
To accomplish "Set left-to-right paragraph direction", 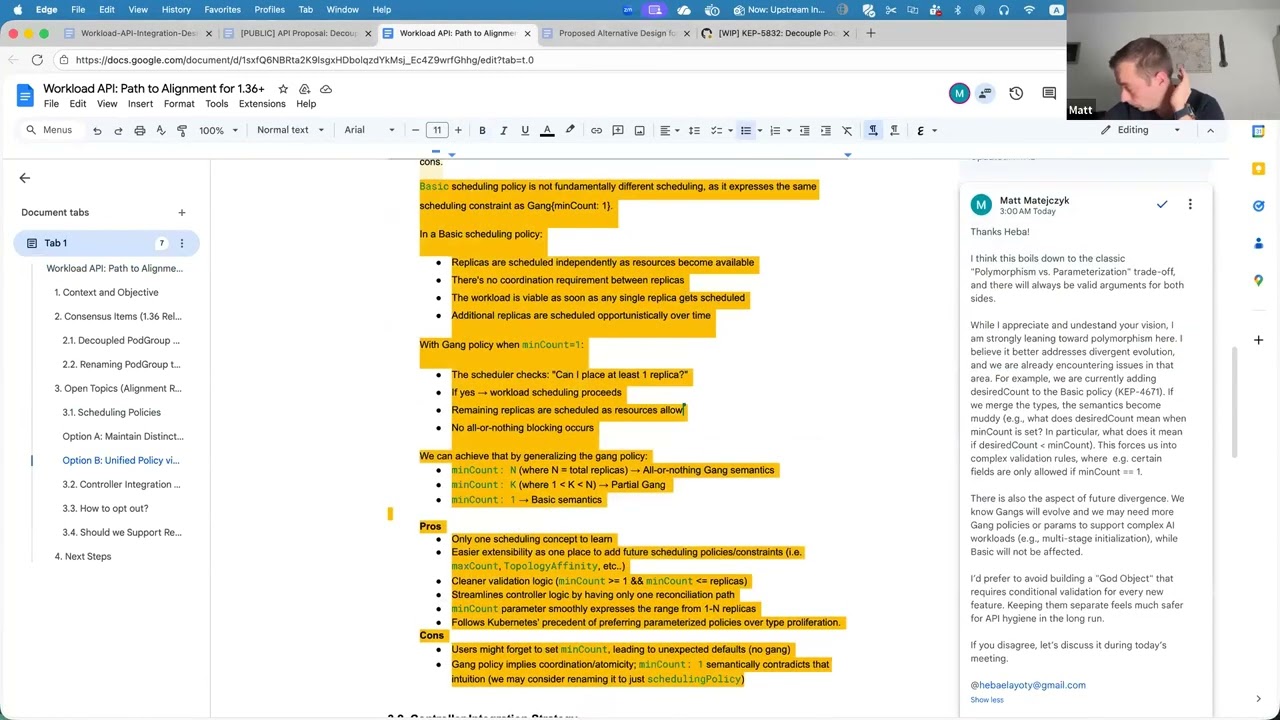I will 873,130.
